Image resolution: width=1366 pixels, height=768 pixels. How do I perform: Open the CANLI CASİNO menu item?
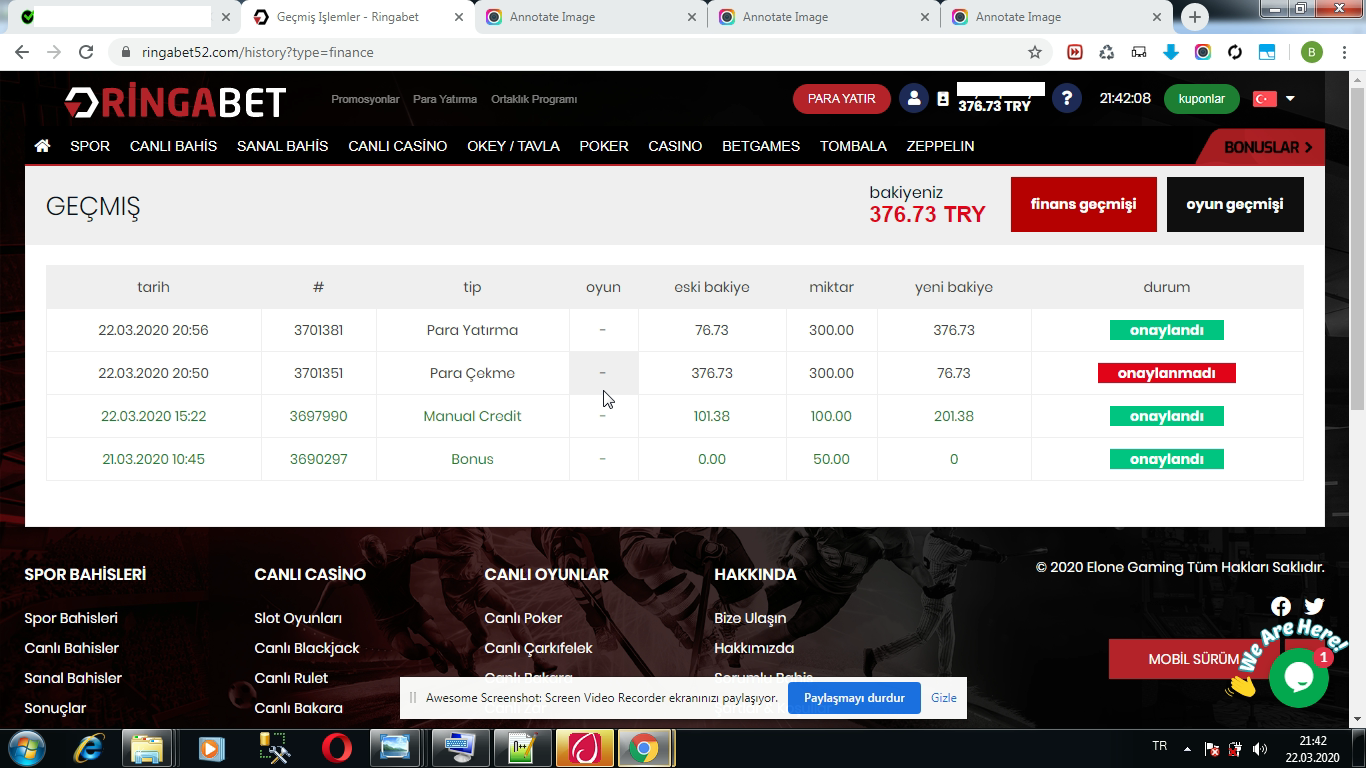(x=397, y=146)
